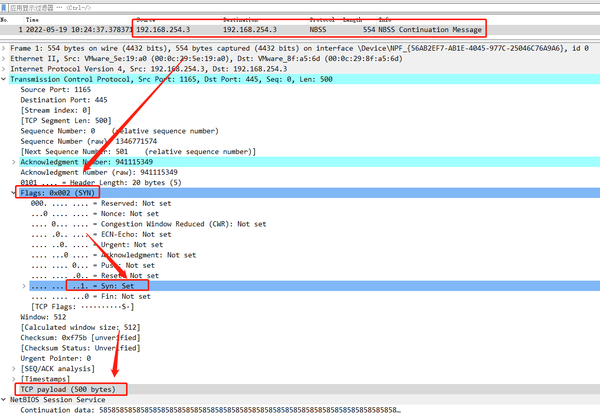Click the No. column header
Image resolution: width=600 pixels, height=414 pixels.
4,20
